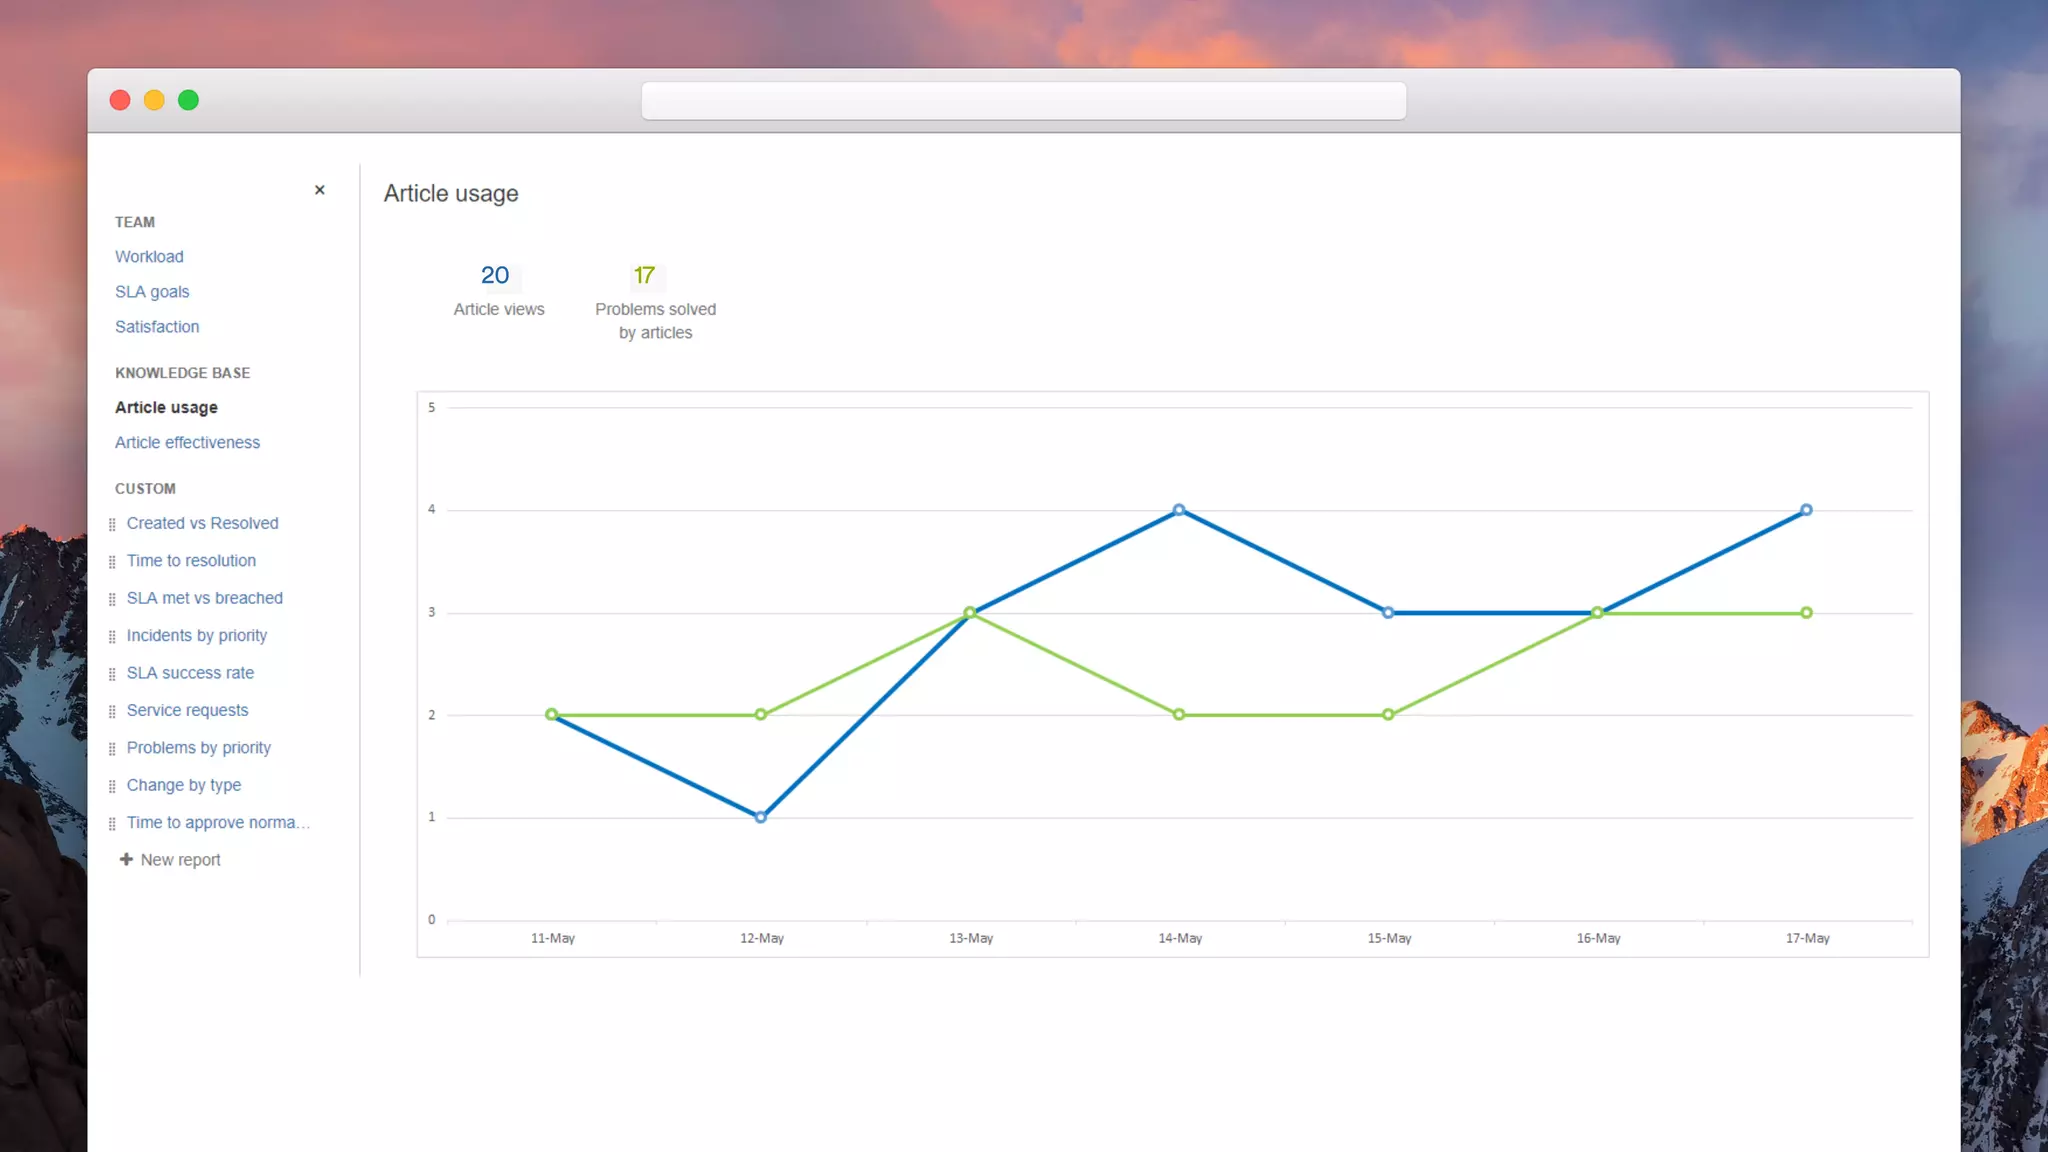Viewport: 2048px width, 1152px height.
Task: Click the browser address bar field
Action: pos(1023,101)
